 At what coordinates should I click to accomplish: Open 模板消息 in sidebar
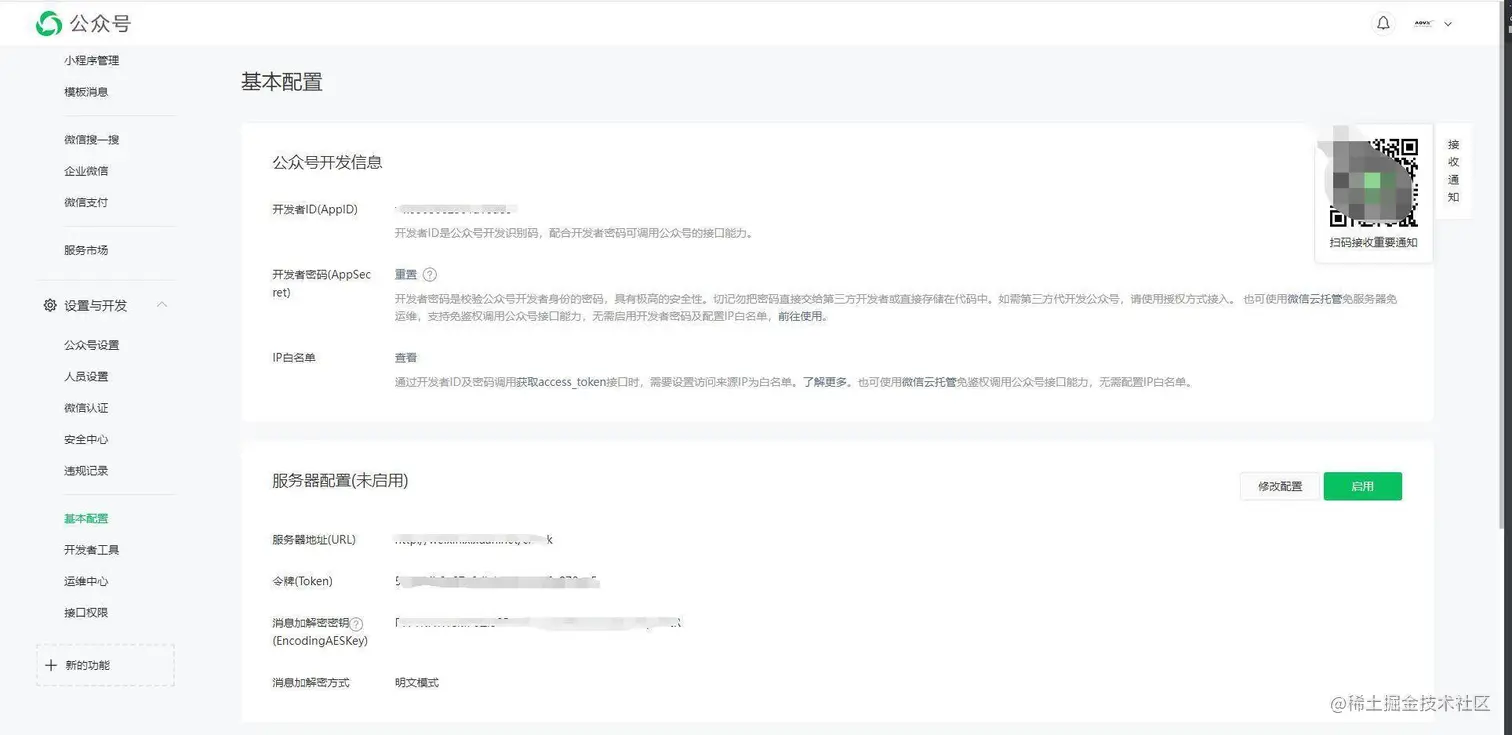pos(86,92)
